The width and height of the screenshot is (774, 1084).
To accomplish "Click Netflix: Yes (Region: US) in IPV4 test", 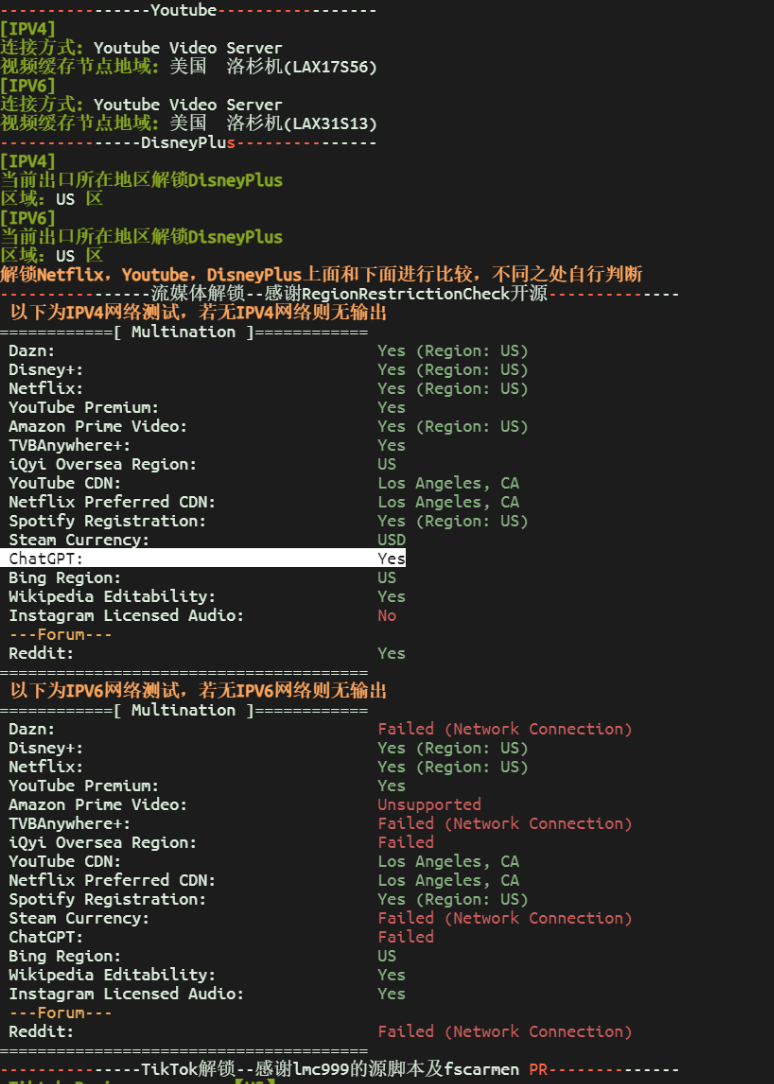I will click(268, 389).
